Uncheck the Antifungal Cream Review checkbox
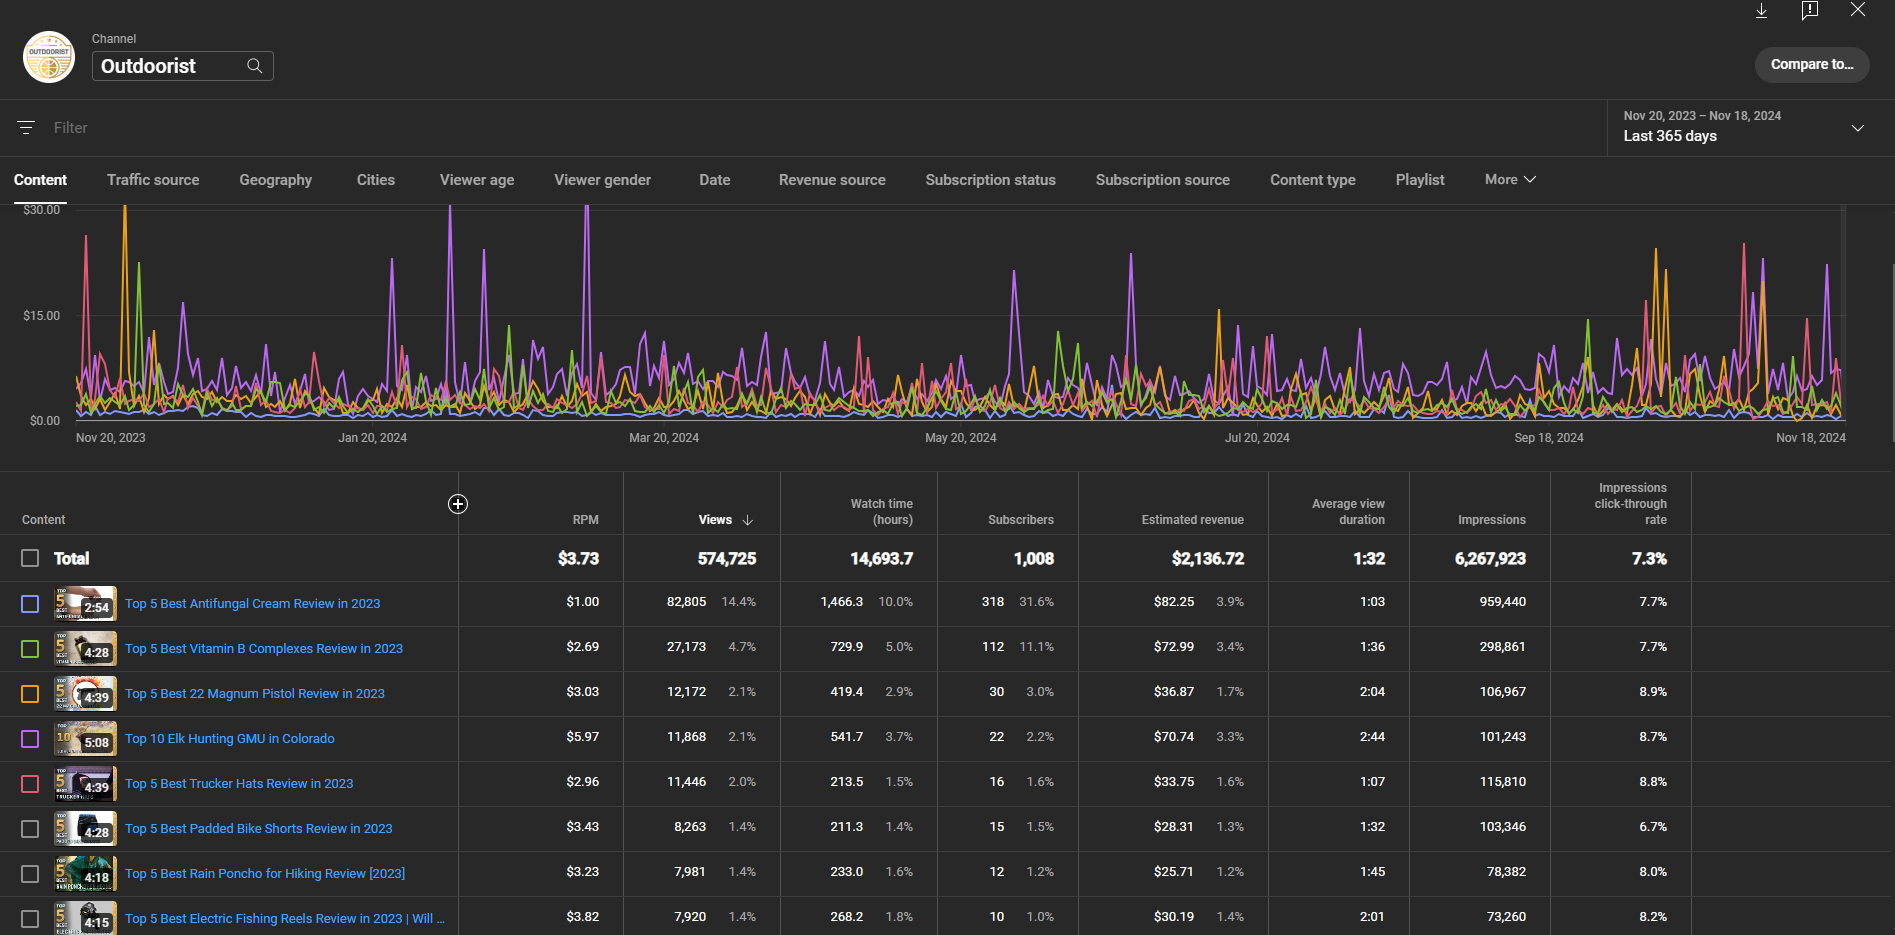1895x935 pixels. click(30, 604)
